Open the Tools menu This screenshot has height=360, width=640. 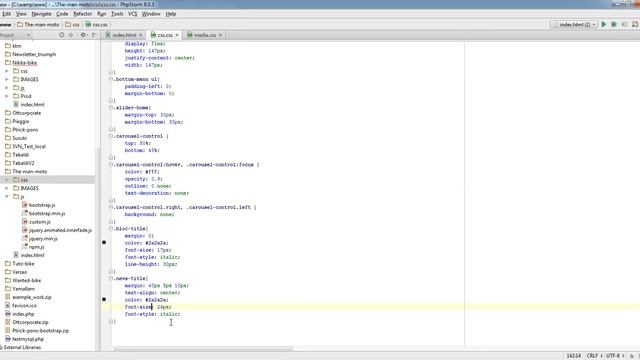(117, 14)
